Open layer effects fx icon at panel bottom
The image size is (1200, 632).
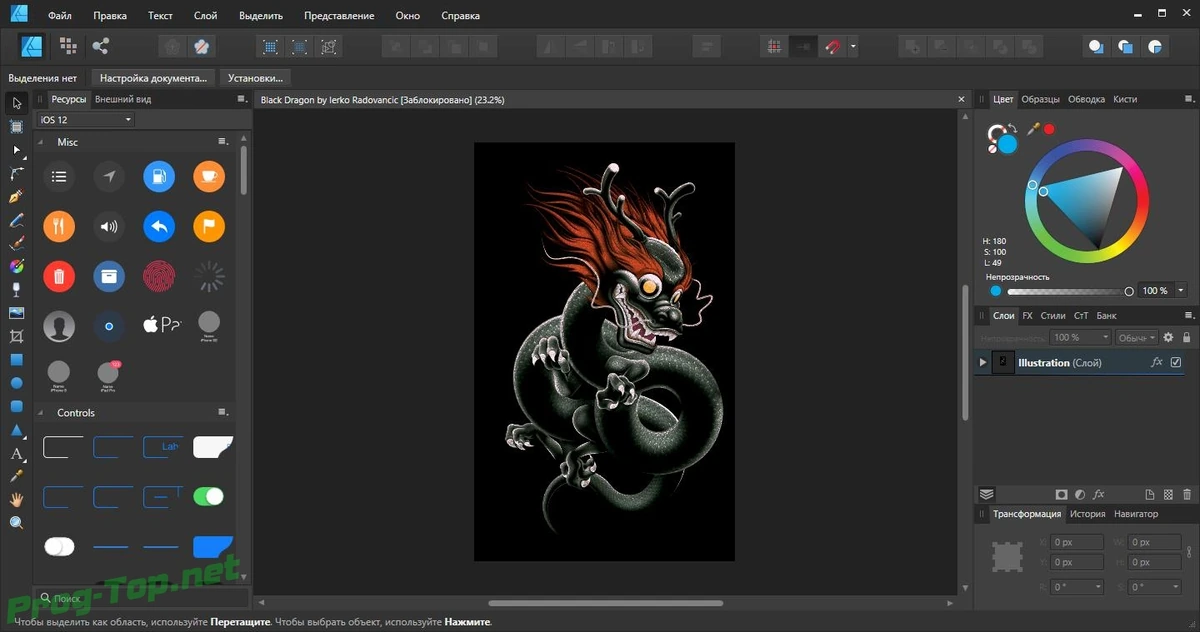[1098, 494]
